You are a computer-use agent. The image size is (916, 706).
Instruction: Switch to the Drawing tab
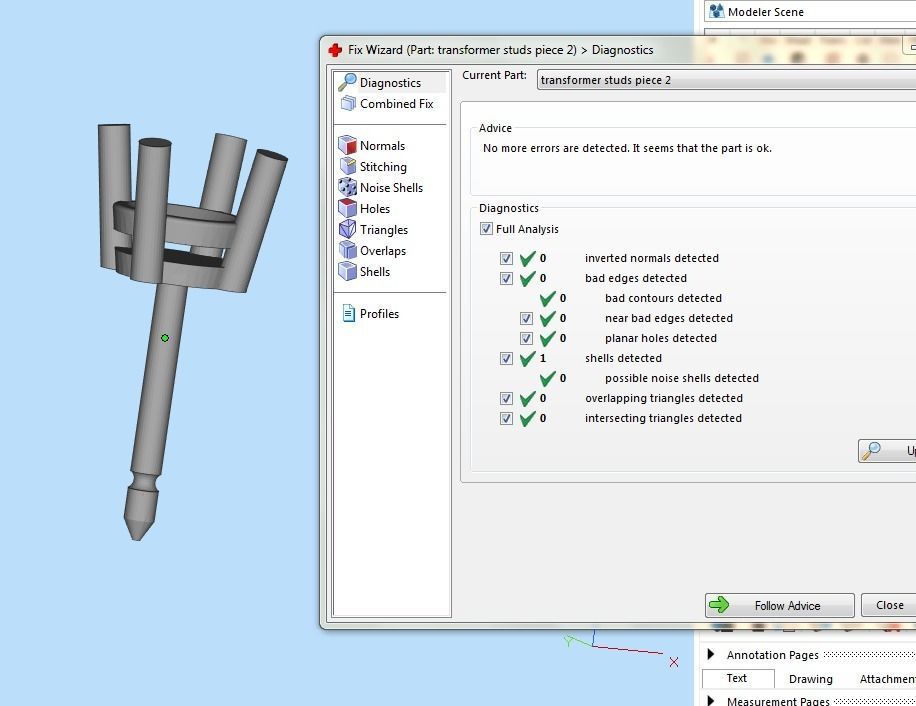pos(810,679)
